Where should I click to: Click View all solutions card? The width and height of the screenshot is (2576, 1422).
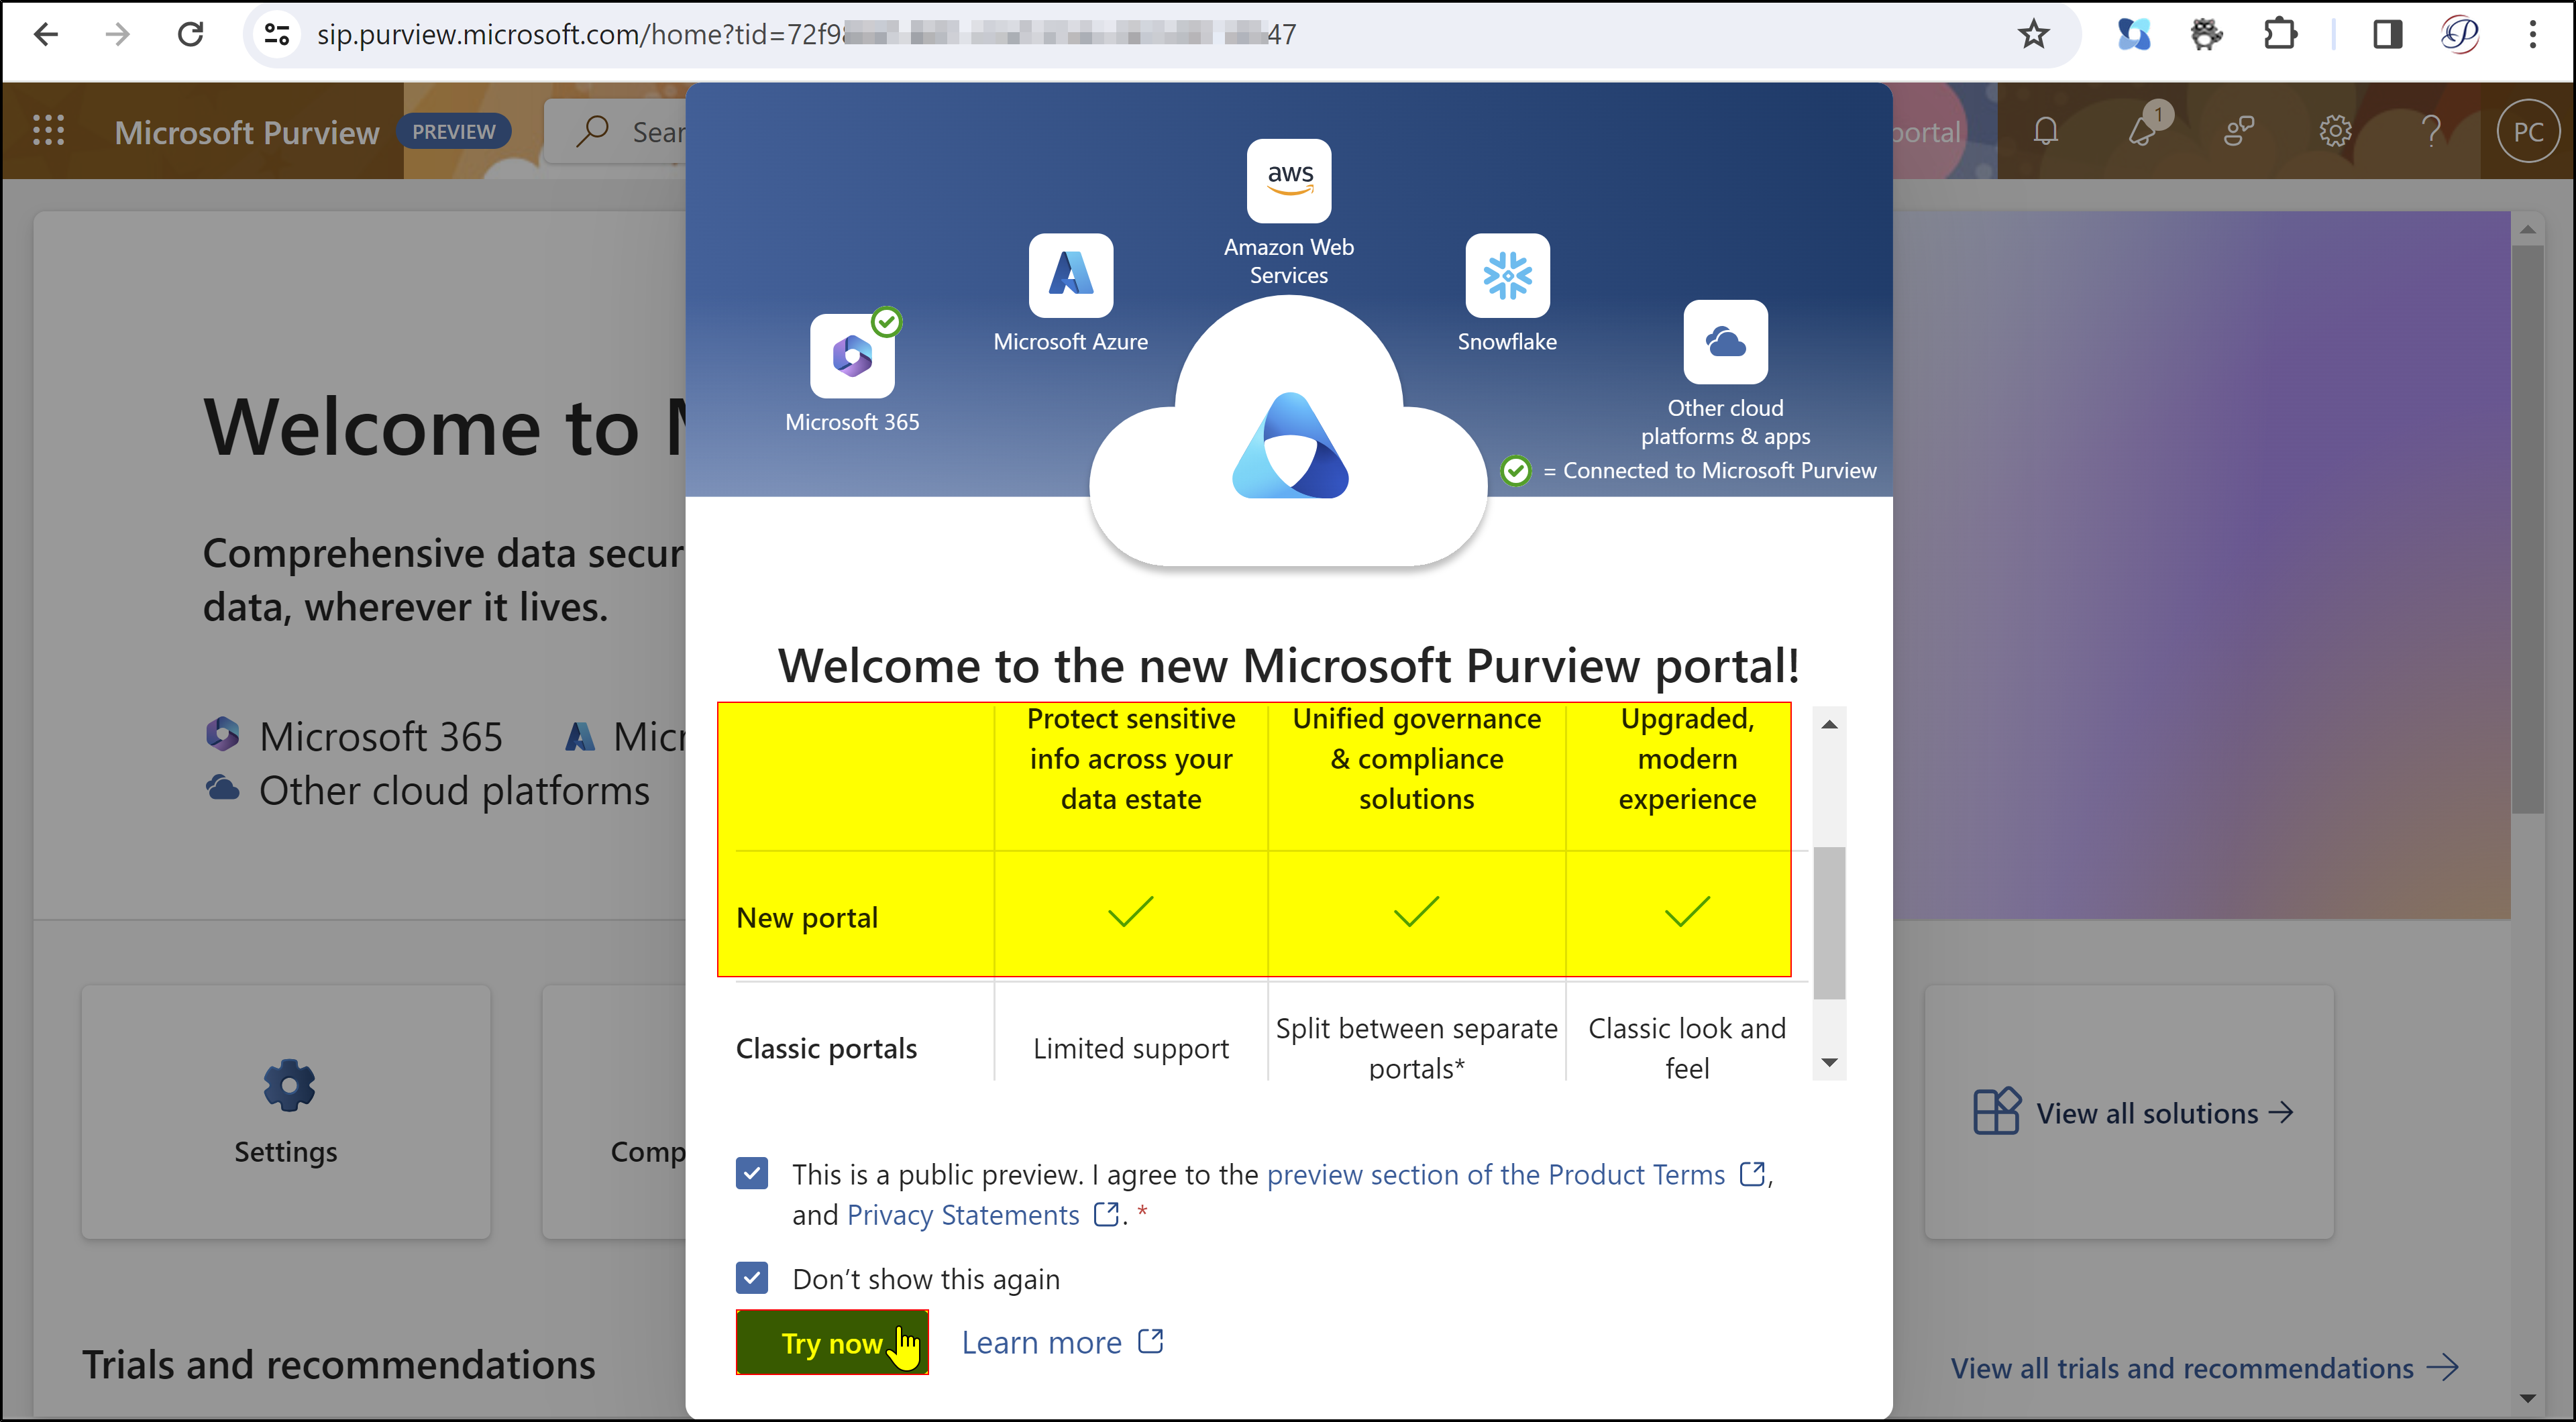2129,1112
